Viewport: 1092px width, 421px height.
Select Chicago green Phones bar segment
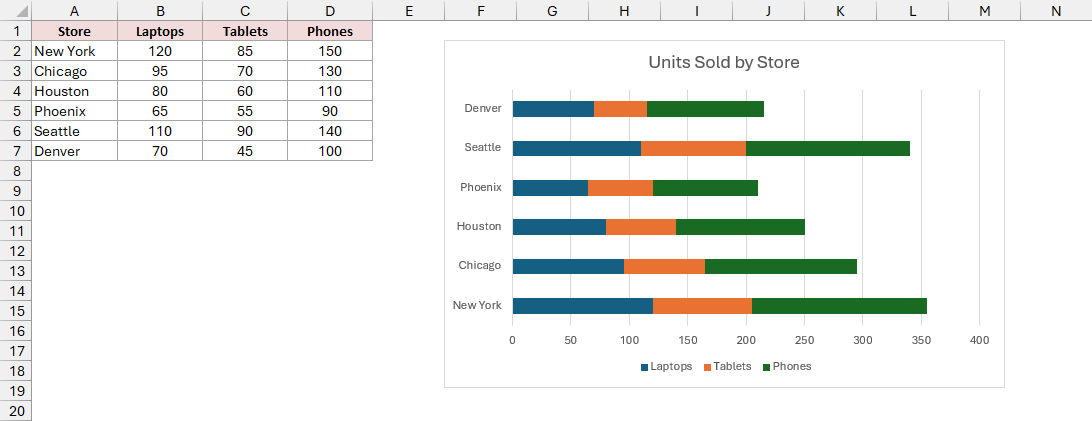point(781,267)
